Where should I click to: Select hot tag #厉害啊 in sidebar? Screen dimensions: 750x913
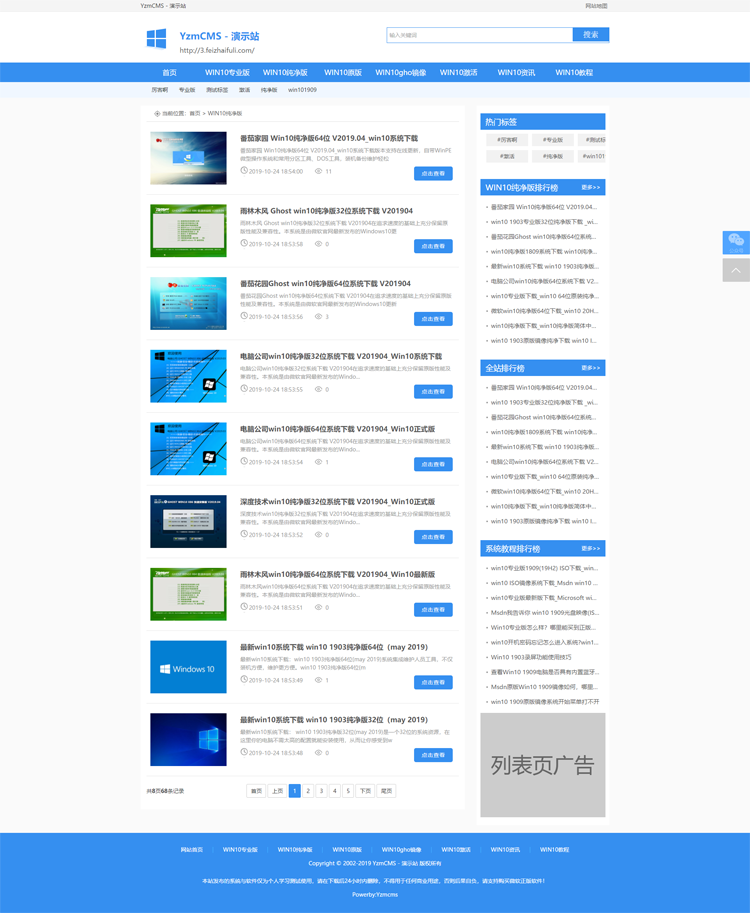pyautogui.click(x=507, y=140)
